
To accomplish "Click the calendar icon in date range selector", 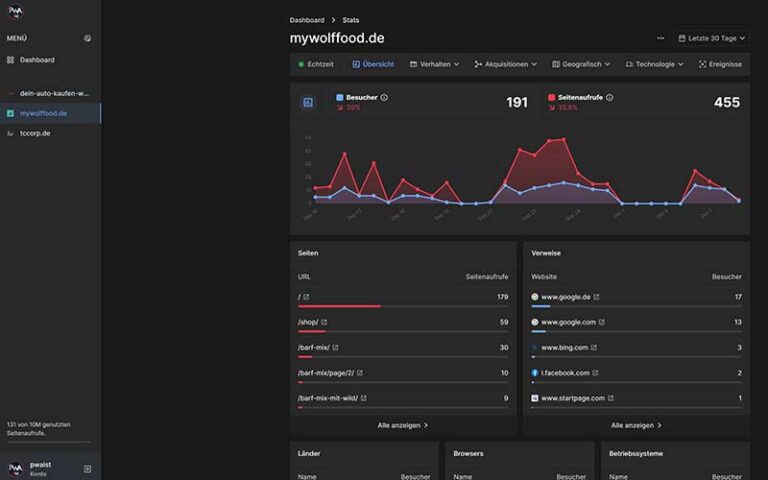I will (x=682, y=38).
